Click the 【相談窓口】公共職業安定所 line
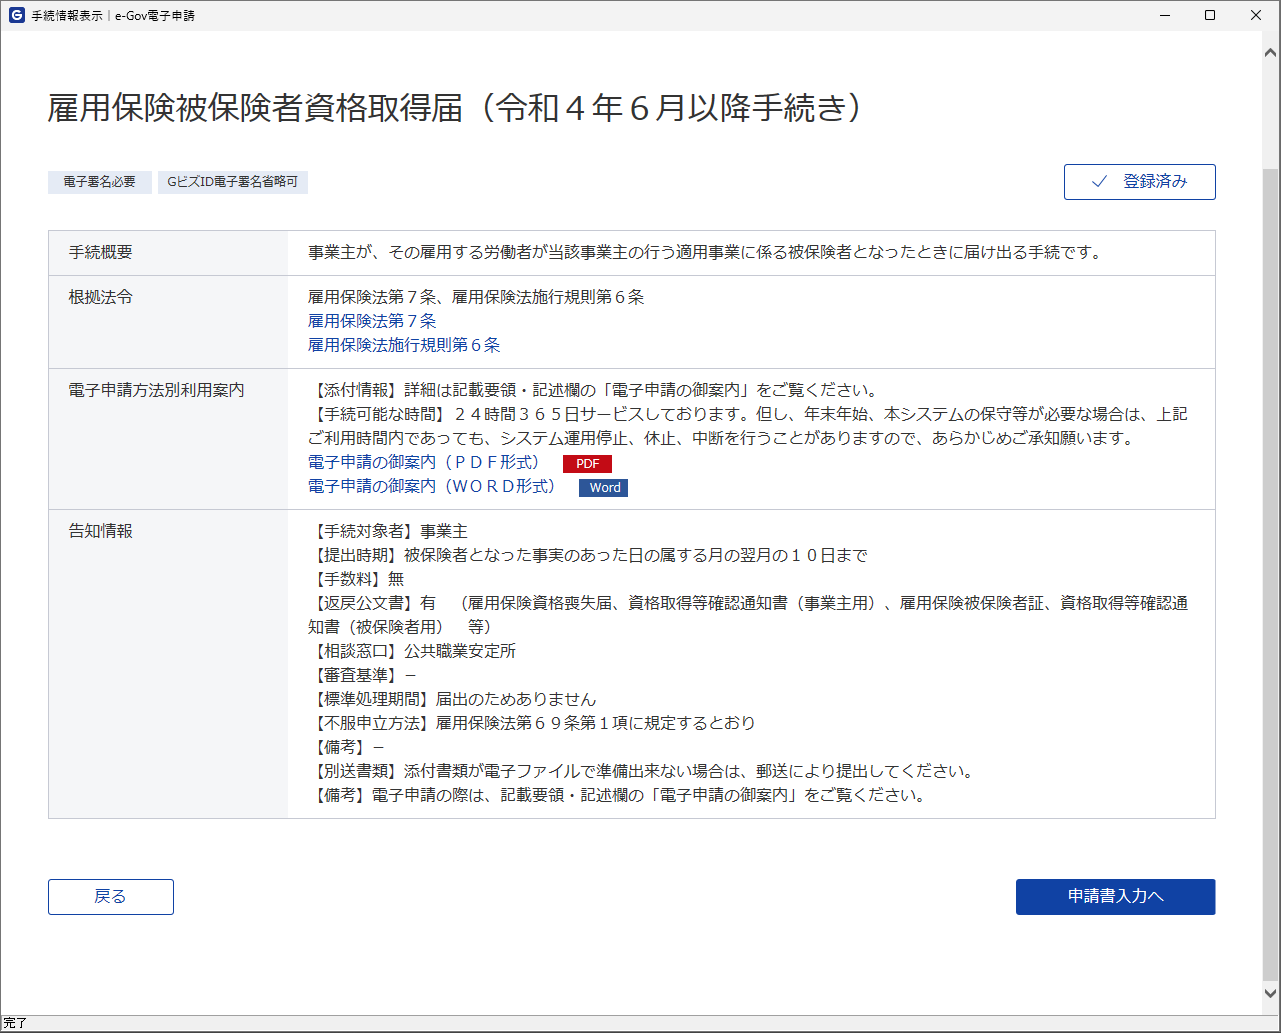Screen dimensions: 1281x1033 [x=412, y=652]
